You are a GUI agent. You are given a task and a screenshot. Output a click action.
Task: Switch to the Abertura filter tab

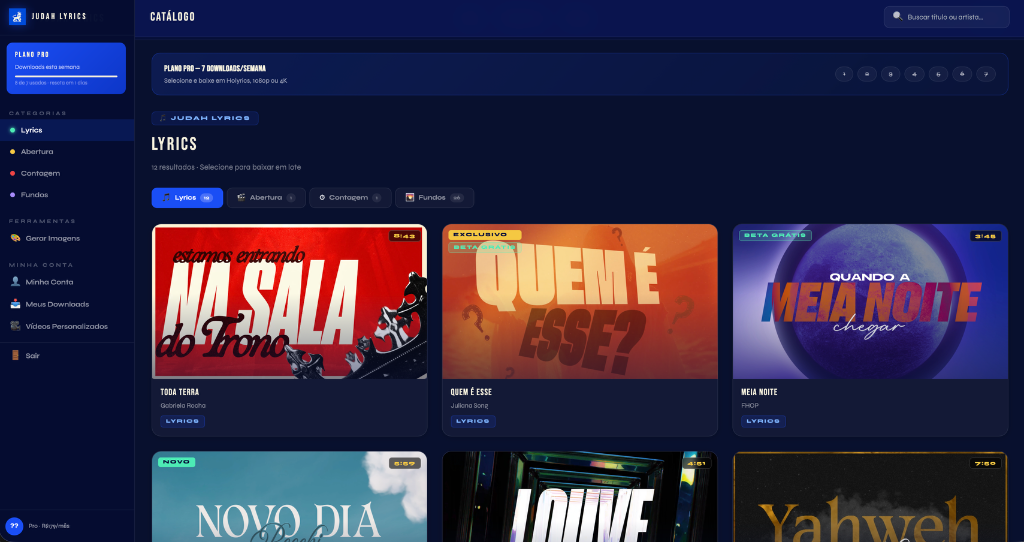tap(266, 198)
